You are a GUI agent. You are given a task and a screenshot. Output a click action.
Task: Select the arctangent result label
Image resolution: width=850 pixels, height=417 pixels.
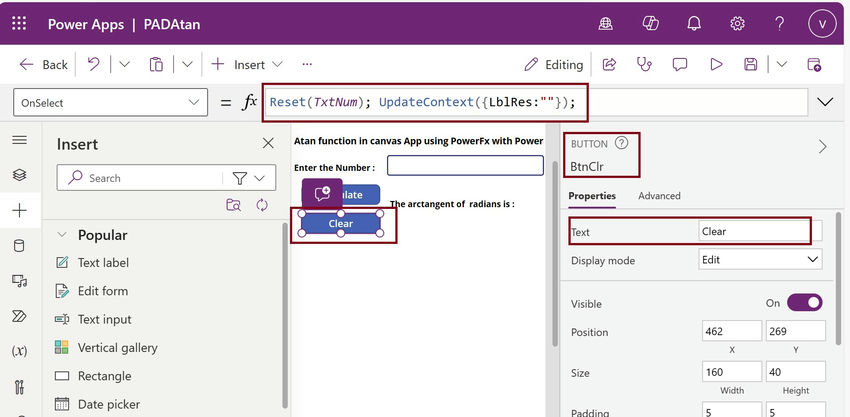click(452, 204)
